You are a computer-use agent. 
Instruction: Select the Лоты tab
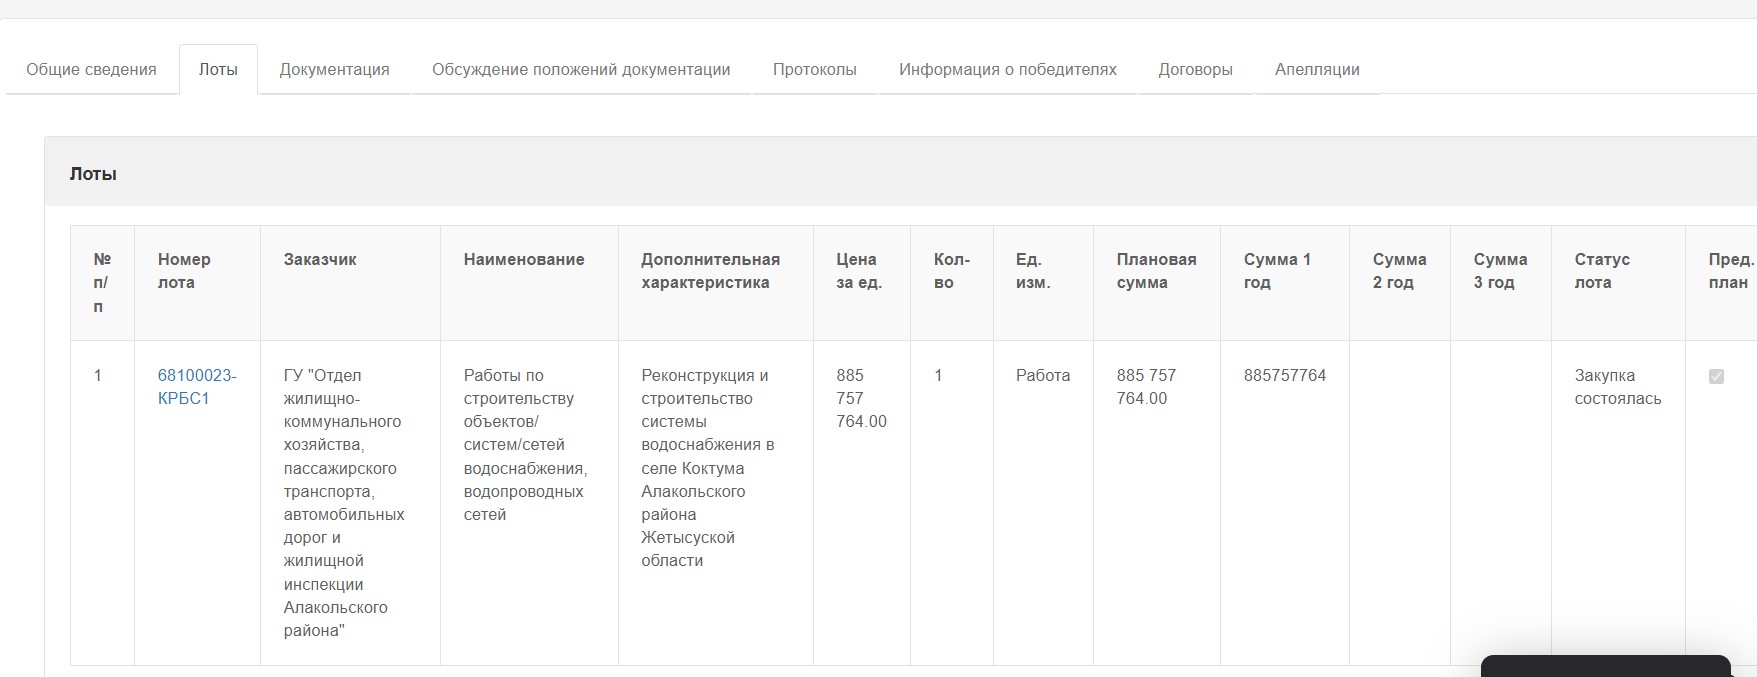[218, 69]
